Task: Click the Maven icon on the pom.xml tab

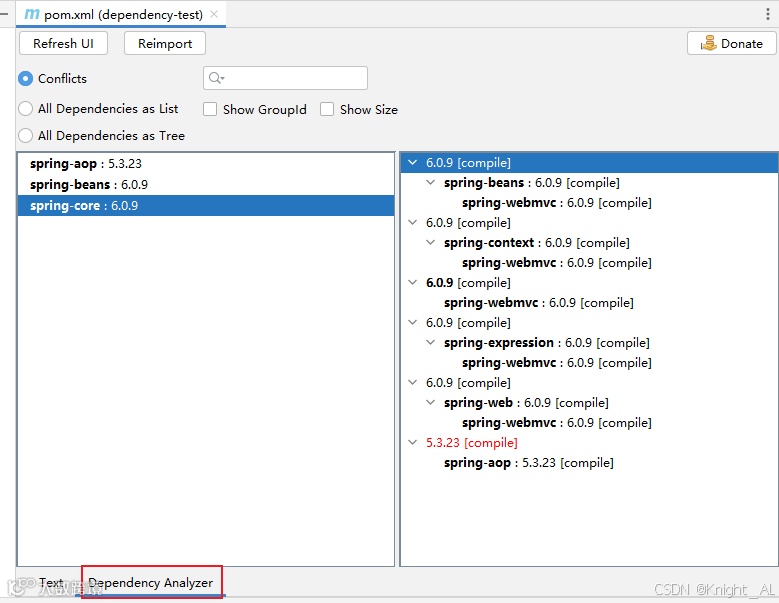Action: coord(32,14)
